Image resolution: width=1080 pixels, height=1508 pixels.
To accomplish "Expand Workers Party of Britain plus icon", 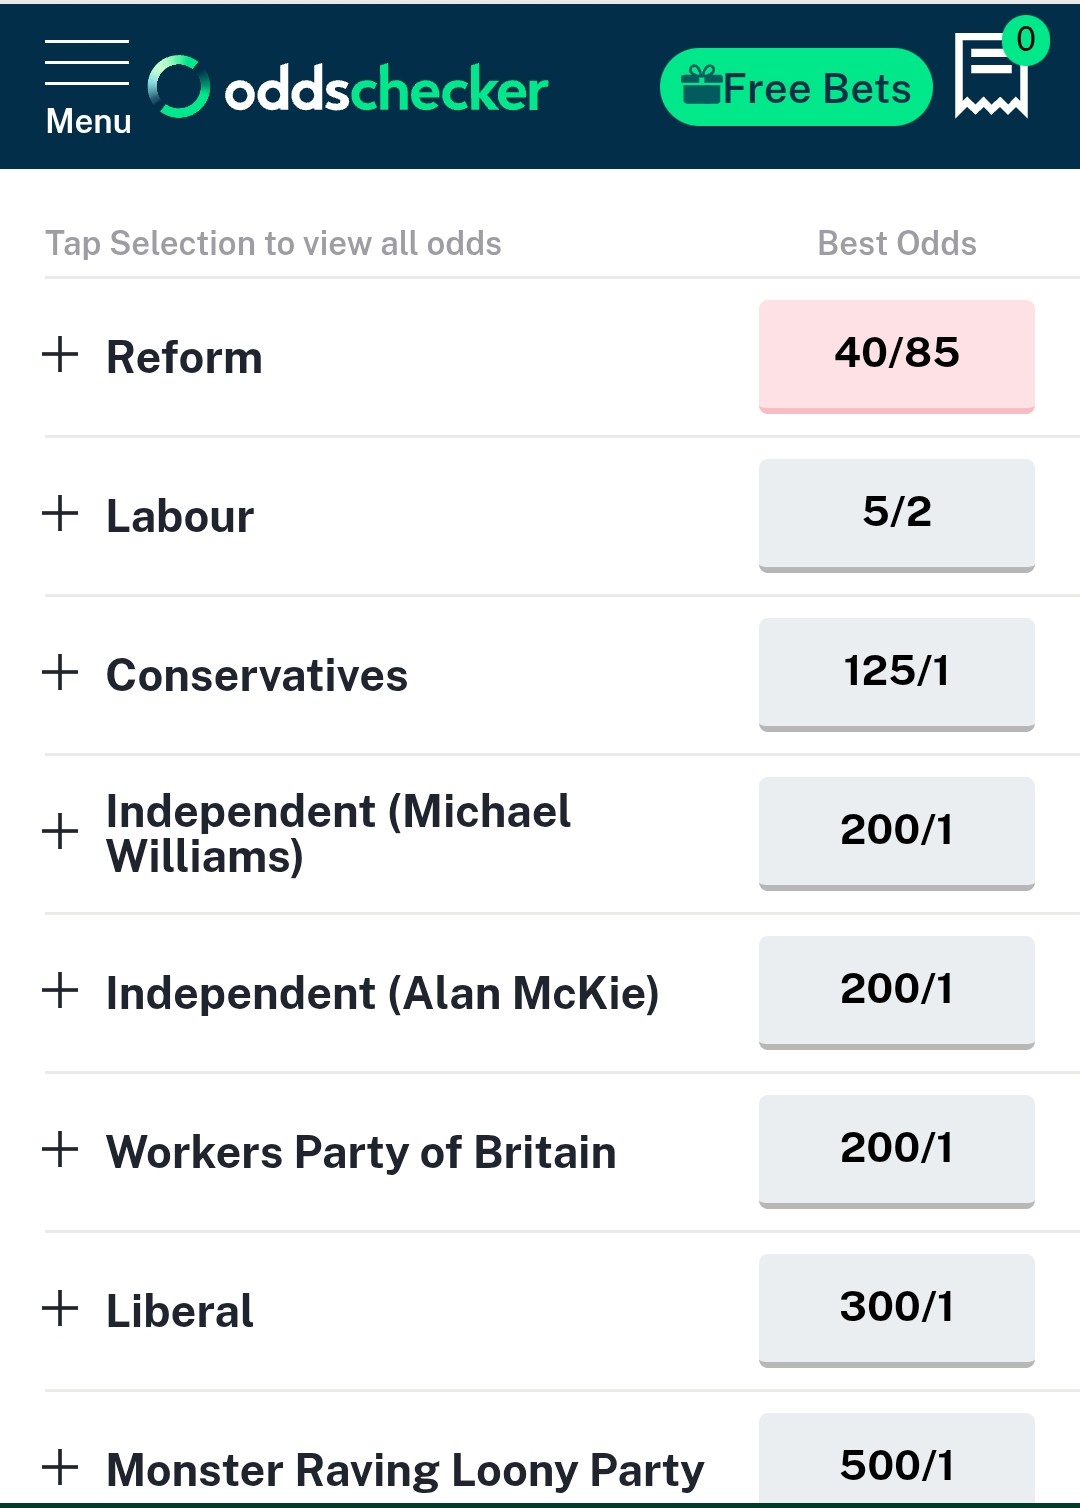I will 61,1149.
